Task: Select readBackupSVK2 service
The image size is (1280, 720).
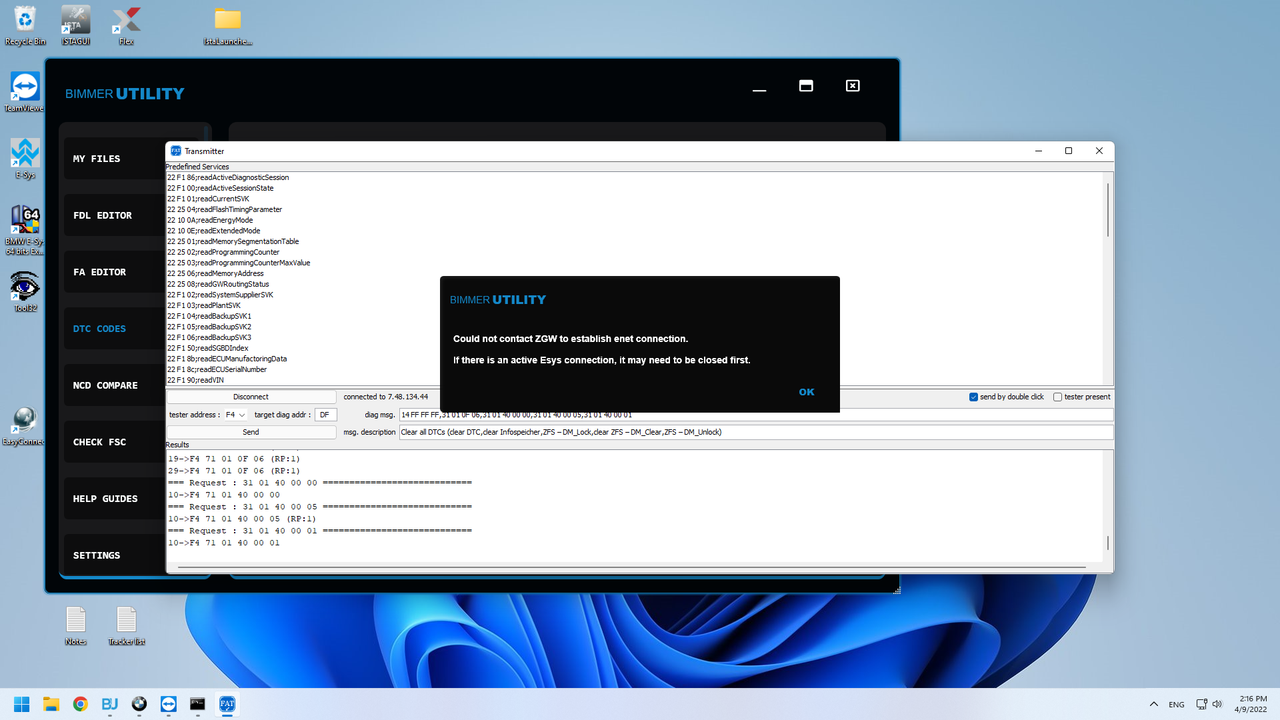Action: click(209, 327)
